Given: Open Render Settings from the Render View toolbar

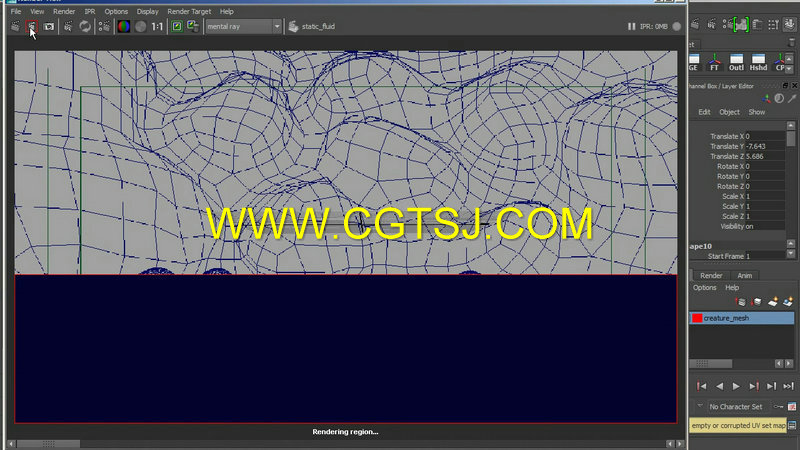Looking at the screenshot, I should pyautogui.click(x=104, y=27).
